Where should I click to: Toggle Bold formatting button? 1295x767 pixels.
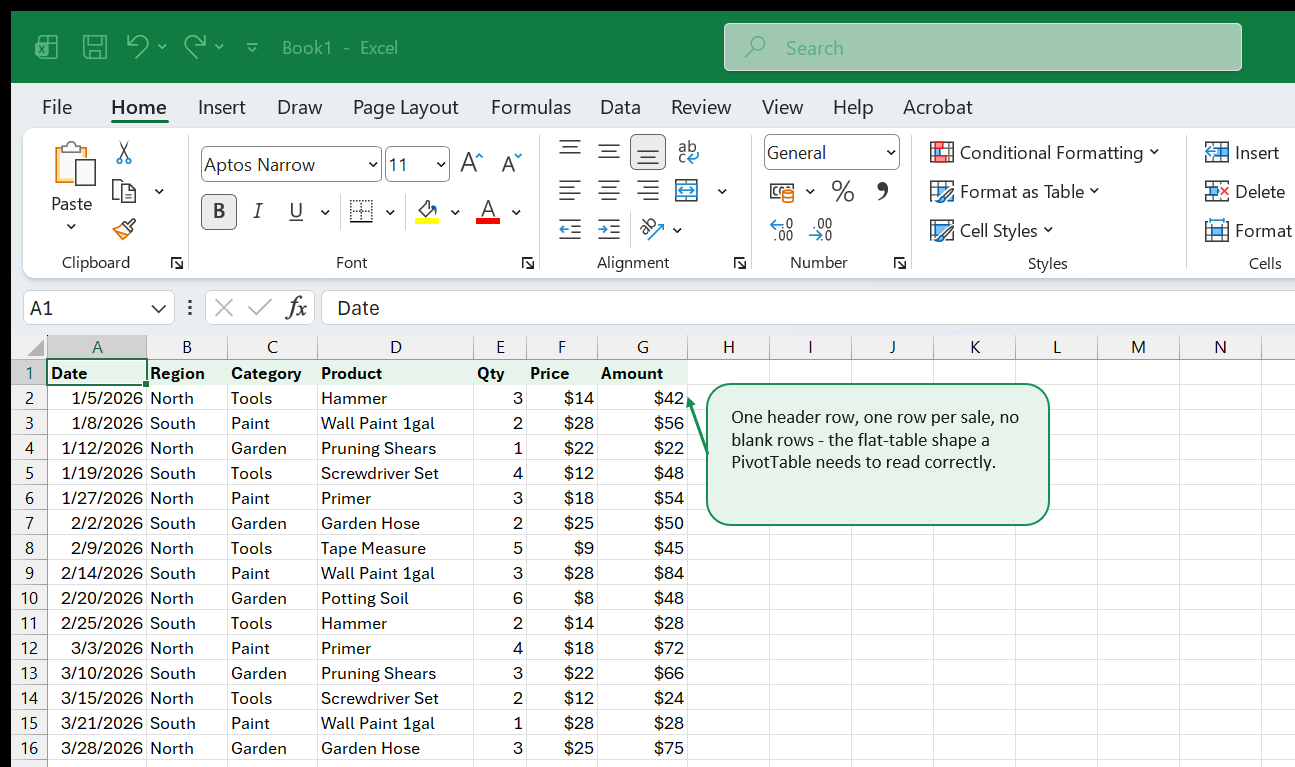point(219,211)
